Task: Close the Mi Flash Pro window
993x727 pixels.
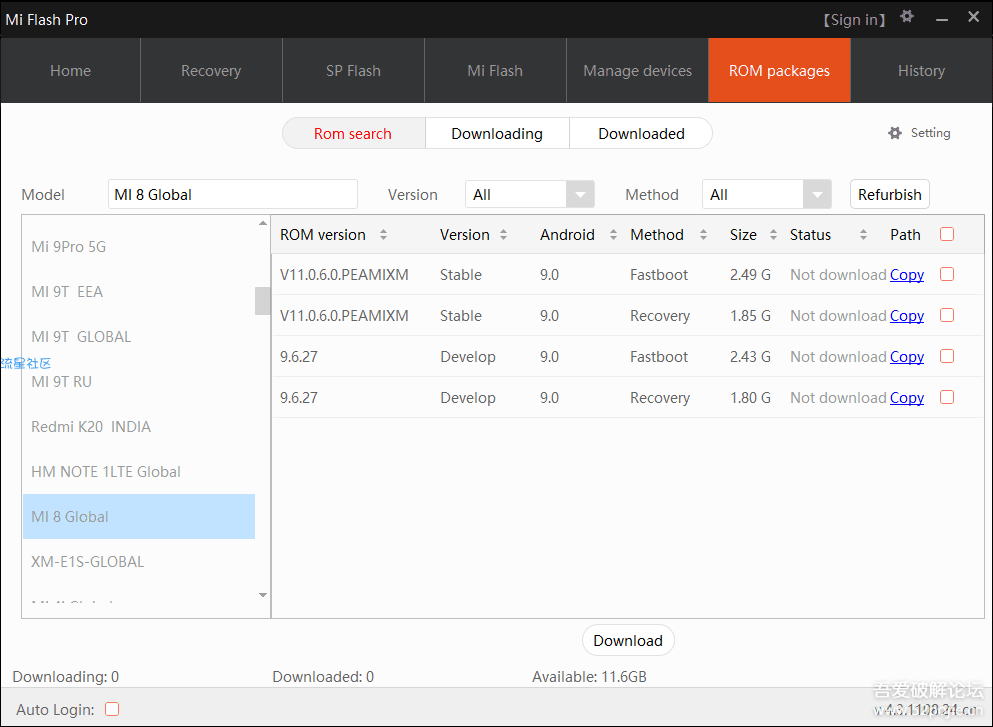Action: coord(974,17)
